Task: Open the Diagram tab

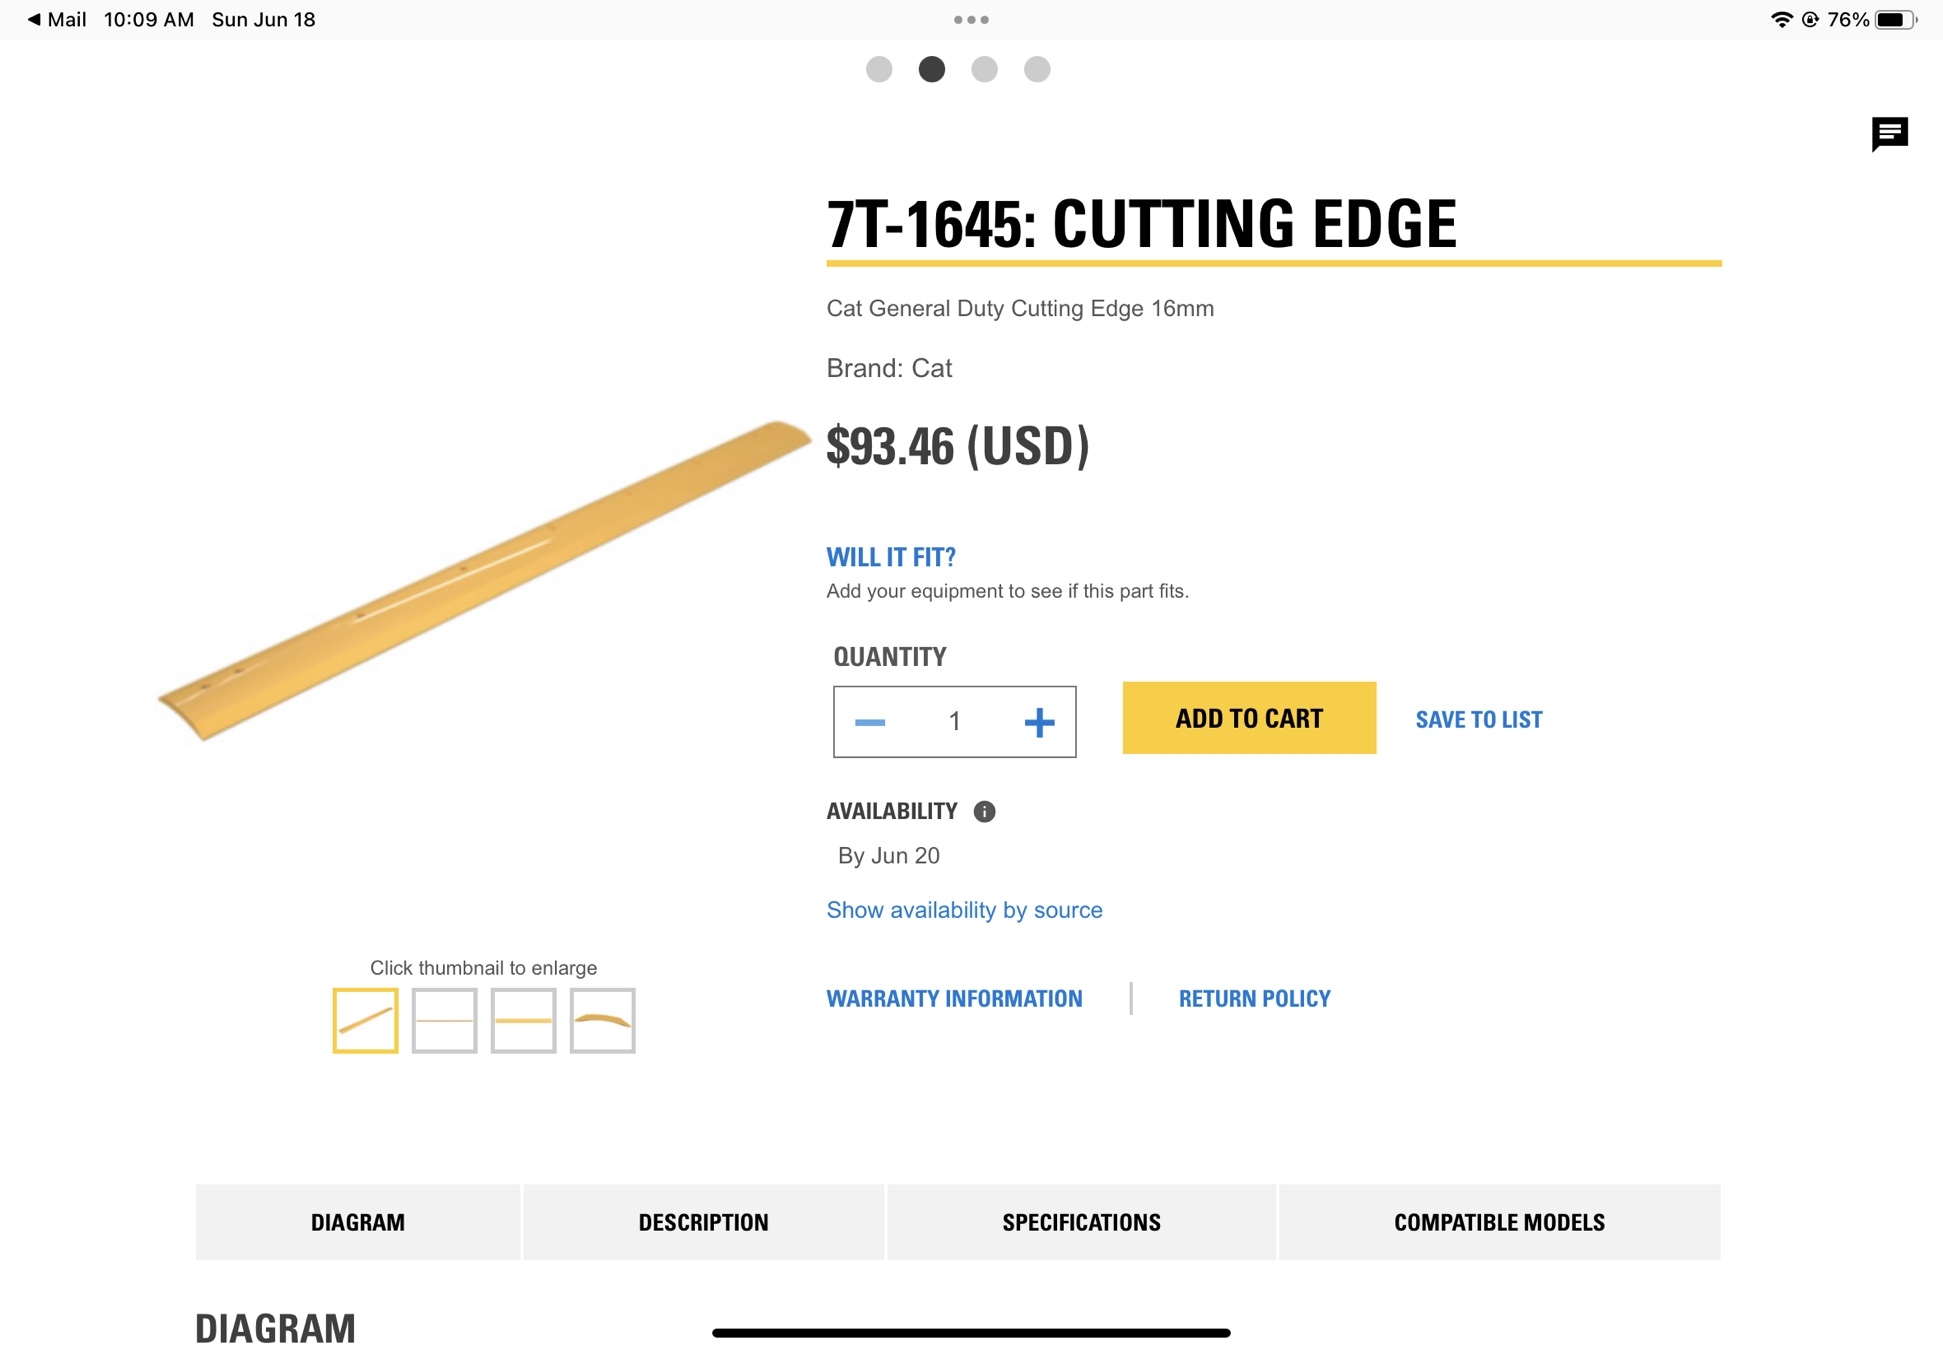Action: point(358,1222)
